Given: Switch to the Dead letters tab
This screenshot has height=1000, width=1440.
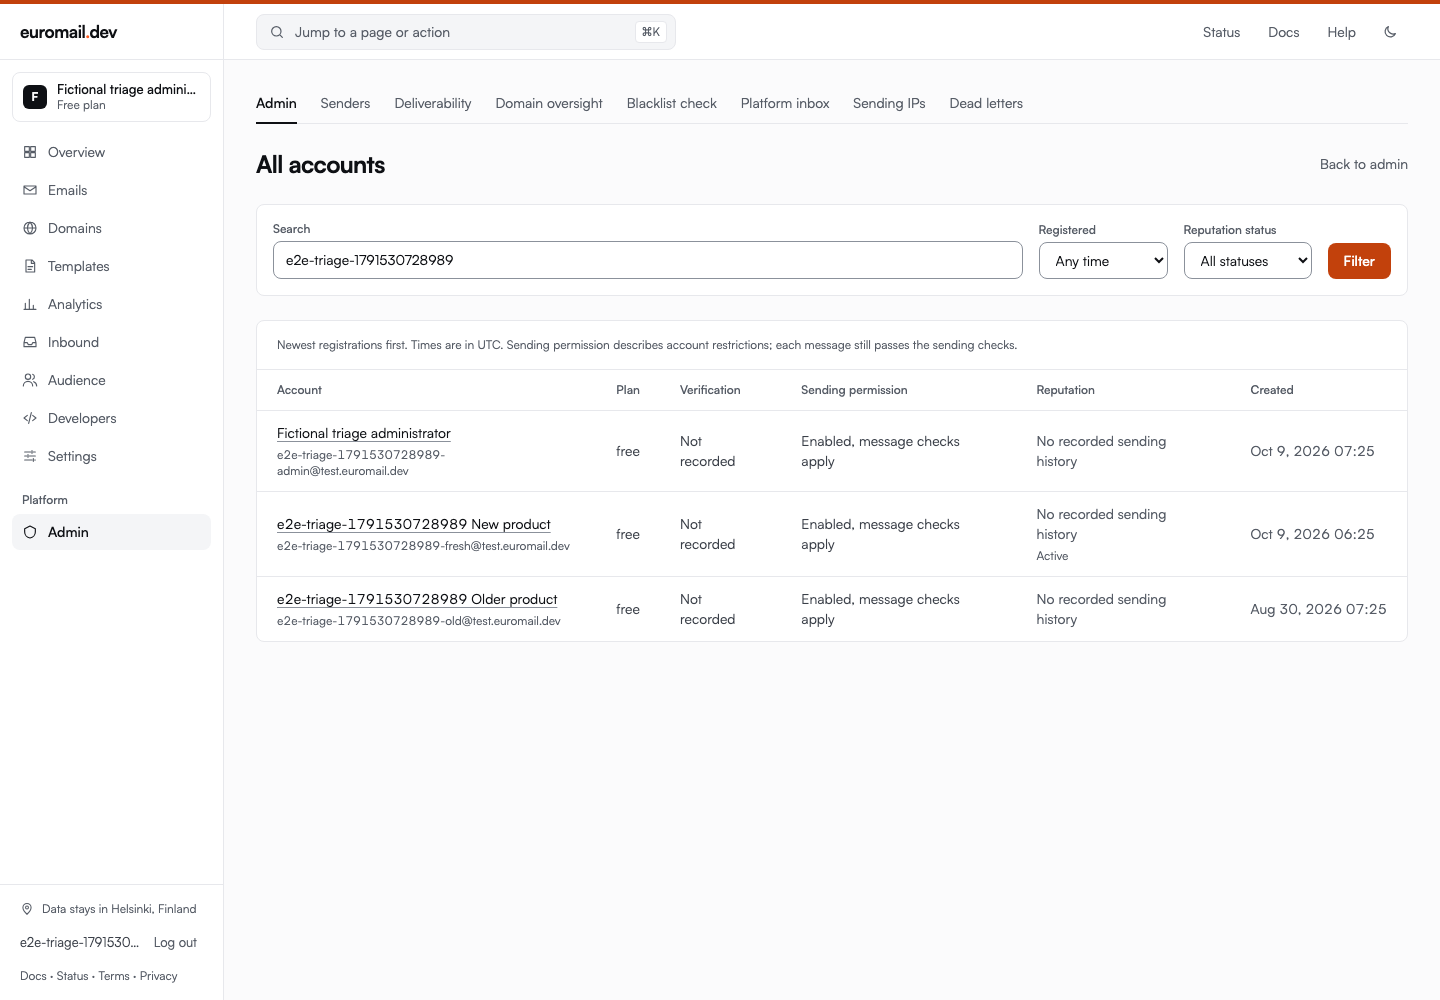Looking at the screenshot, I should tap(986, 103).
